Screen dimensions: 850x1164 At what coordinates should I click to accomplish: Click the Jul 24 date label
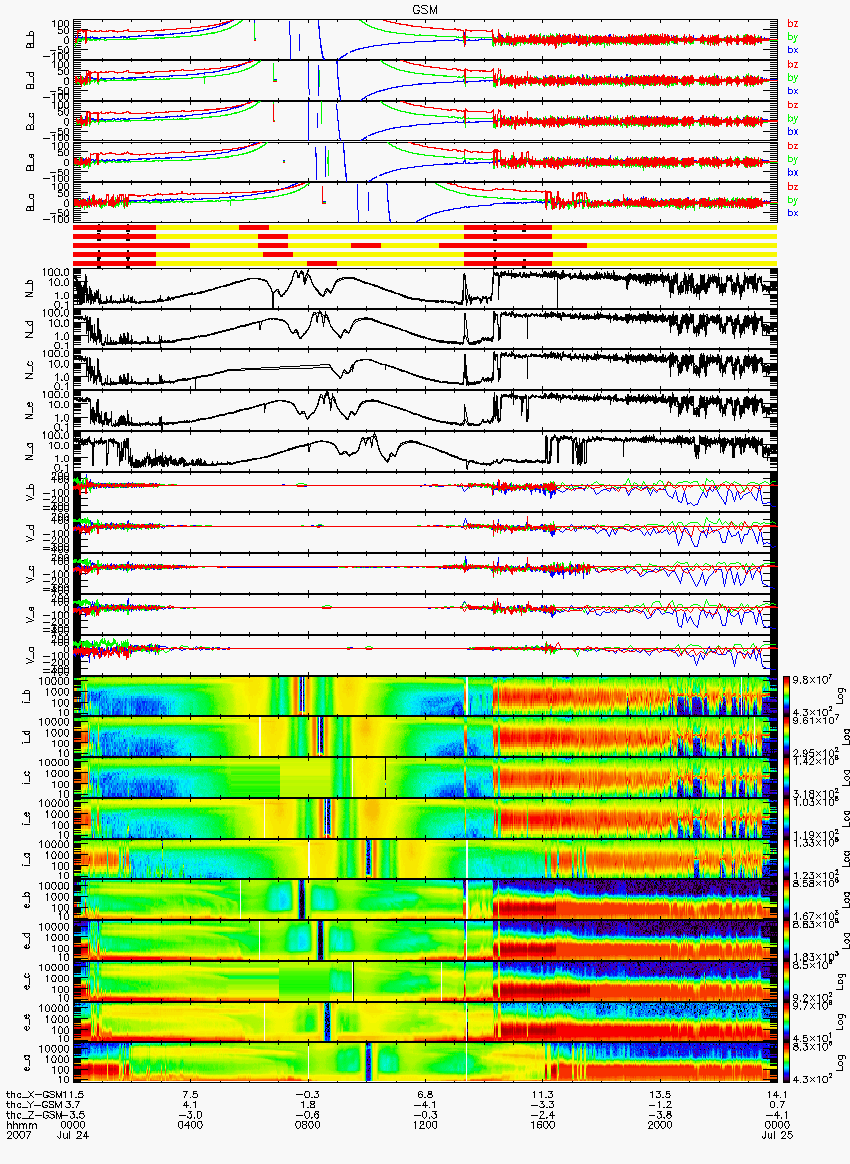[73, 1134]
